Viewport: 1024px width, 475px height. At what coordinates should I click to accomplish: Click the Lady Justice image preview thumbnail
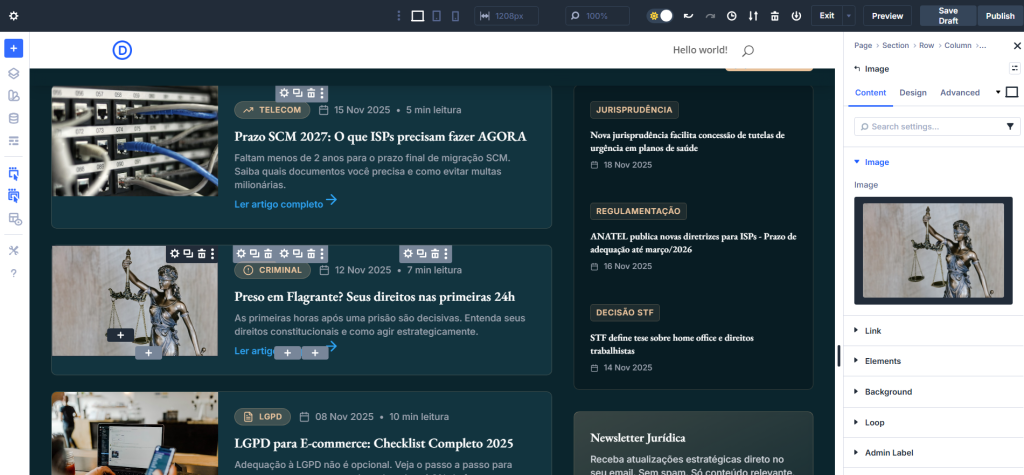pyautogui.click(x=933, y=250)
